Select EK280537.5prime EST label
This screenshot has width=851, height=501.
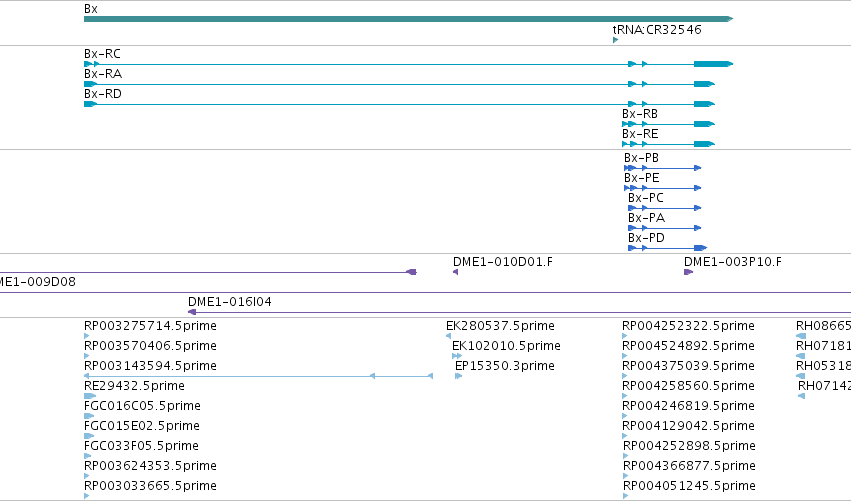point(500,326)
